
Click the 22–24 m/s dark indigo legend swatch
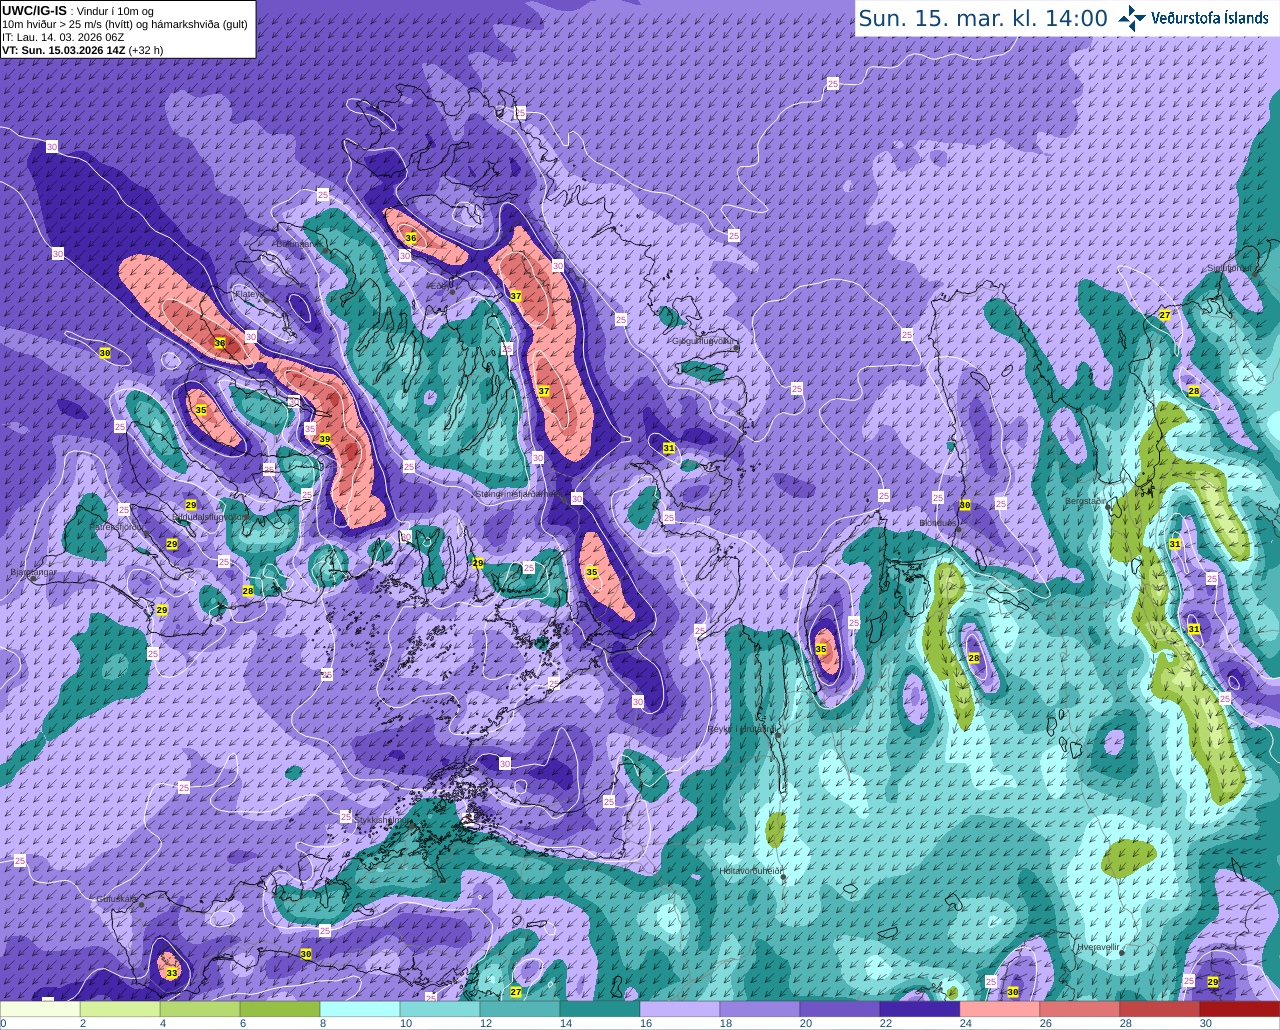pos(920,1009)
